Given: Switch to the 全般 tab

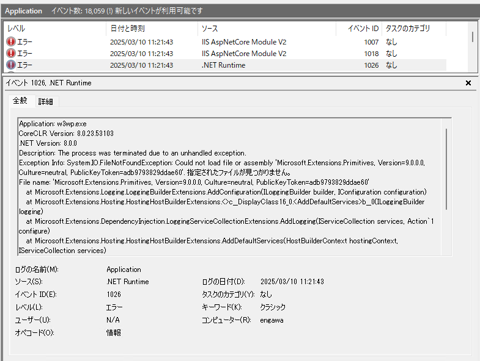Looking at the screenshot, I should [x=20, y=101].
